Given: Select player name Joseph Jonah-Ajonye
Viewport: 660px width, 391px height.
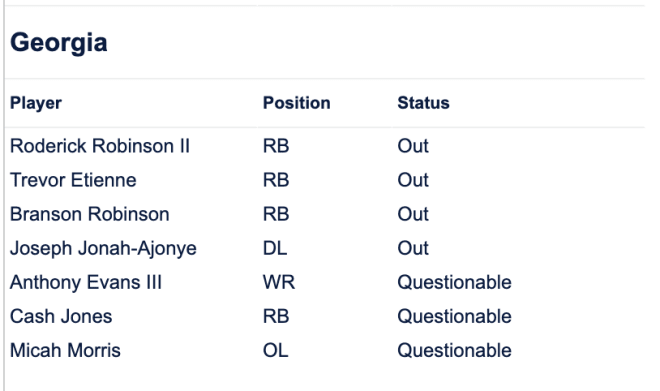Looking at the screenshot, I should point(103,248).
